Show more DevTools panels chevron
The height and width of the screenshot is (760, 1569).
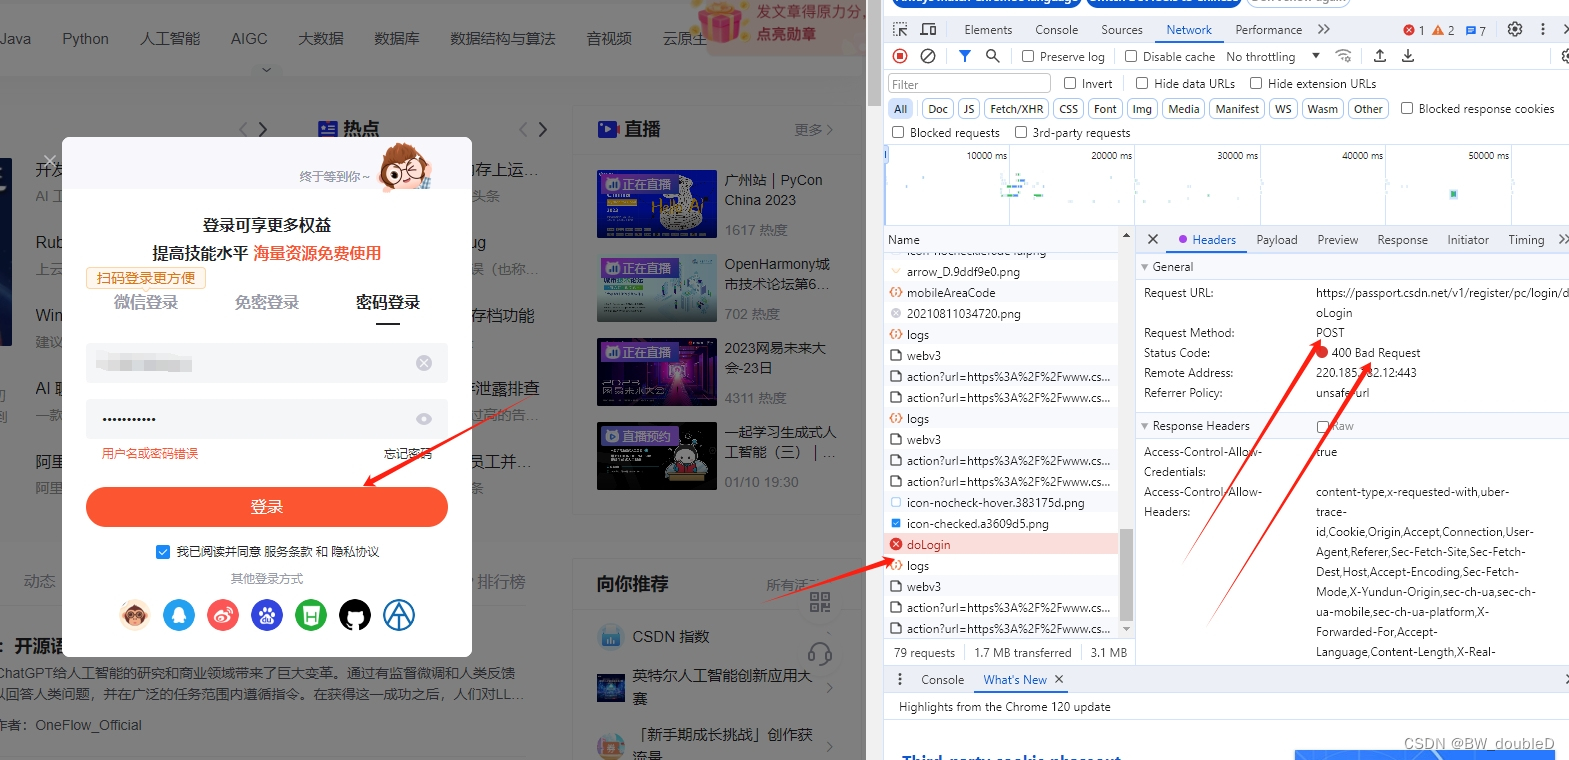coord(1324,29)
